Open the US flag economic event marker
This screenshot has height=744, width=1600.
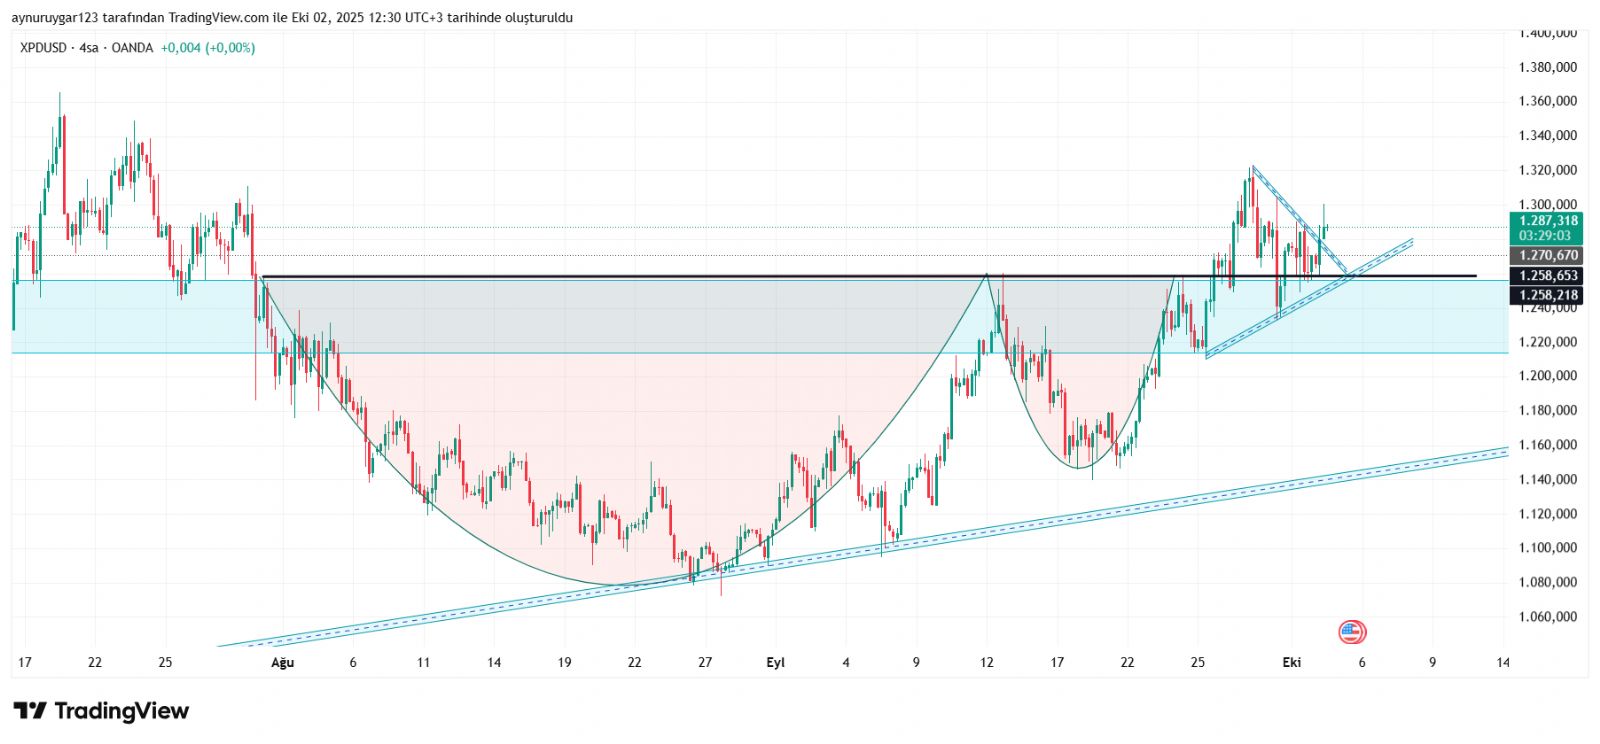pyautogui.click(x=1351, y=631)
